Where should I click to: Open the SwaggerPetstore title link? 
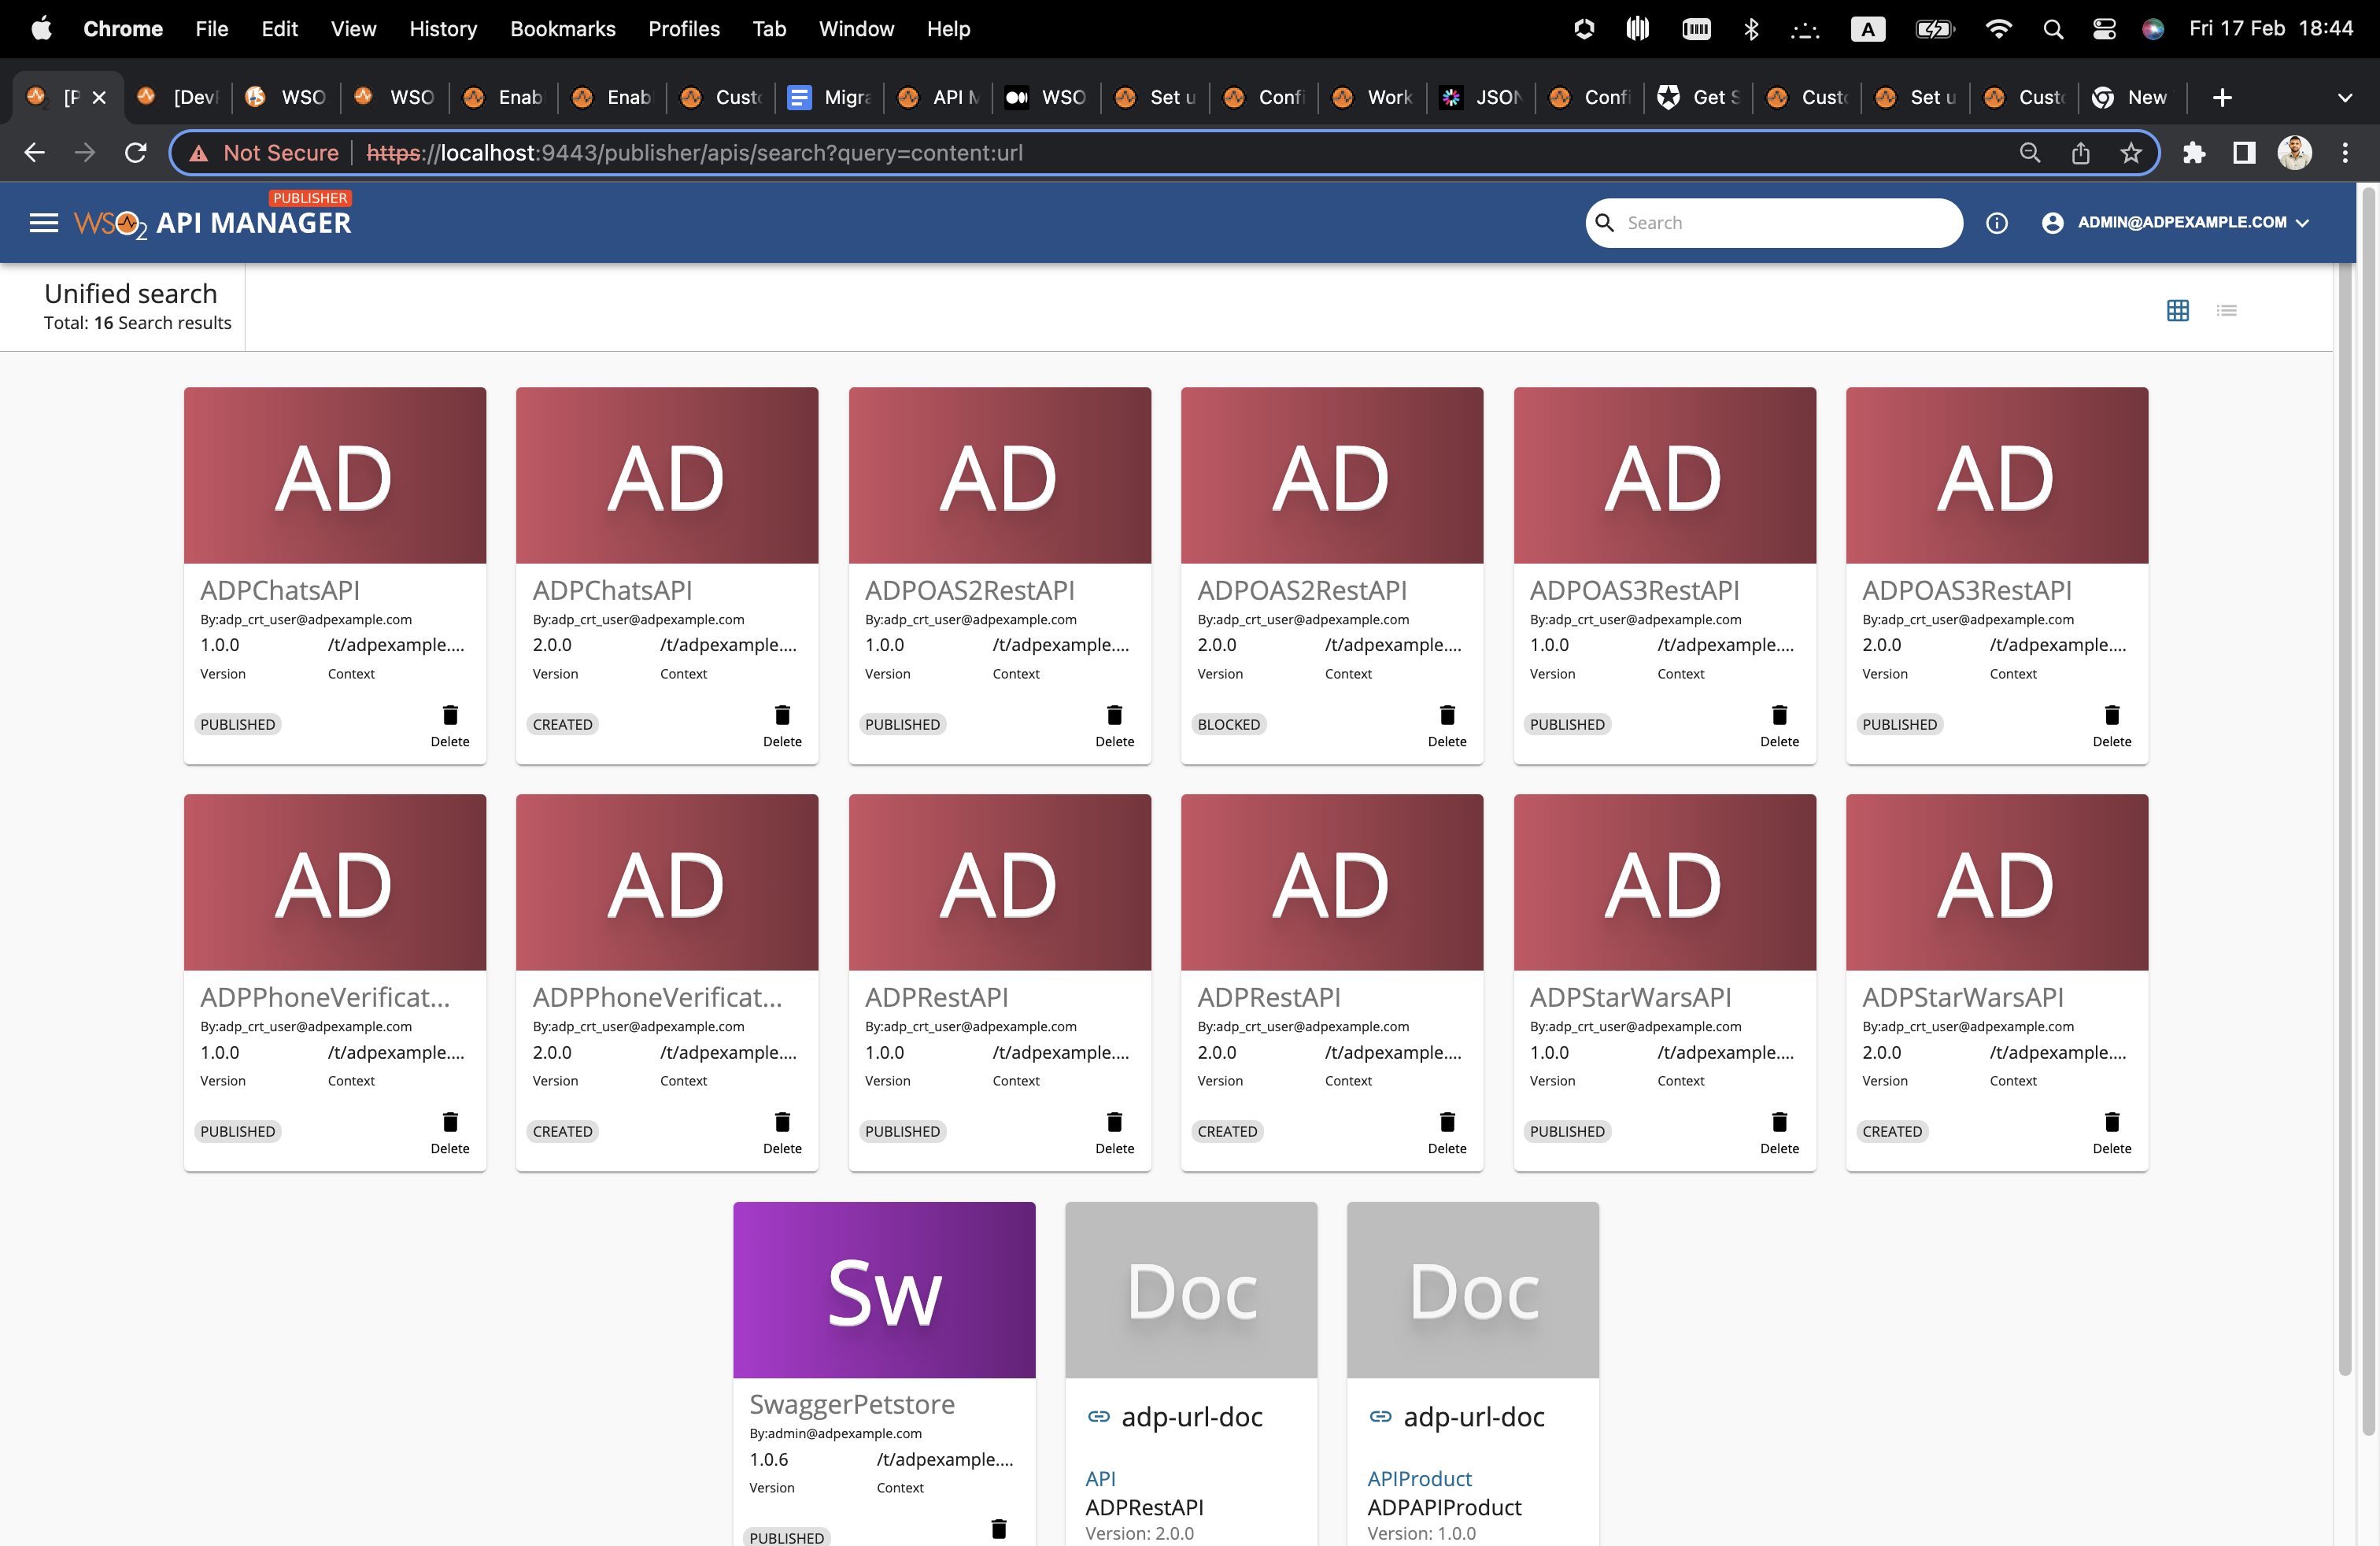click(x=852, y=1404)
